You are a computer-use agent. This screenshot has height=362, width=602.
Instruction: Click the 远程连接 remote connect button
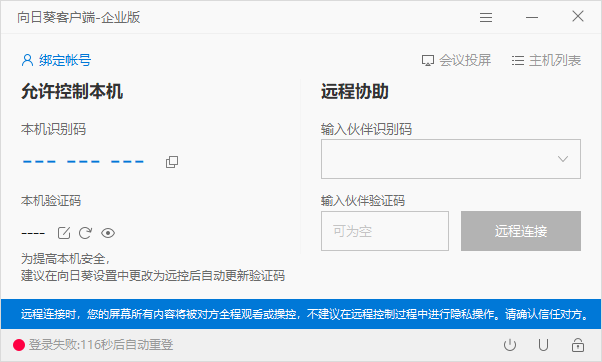521,231
